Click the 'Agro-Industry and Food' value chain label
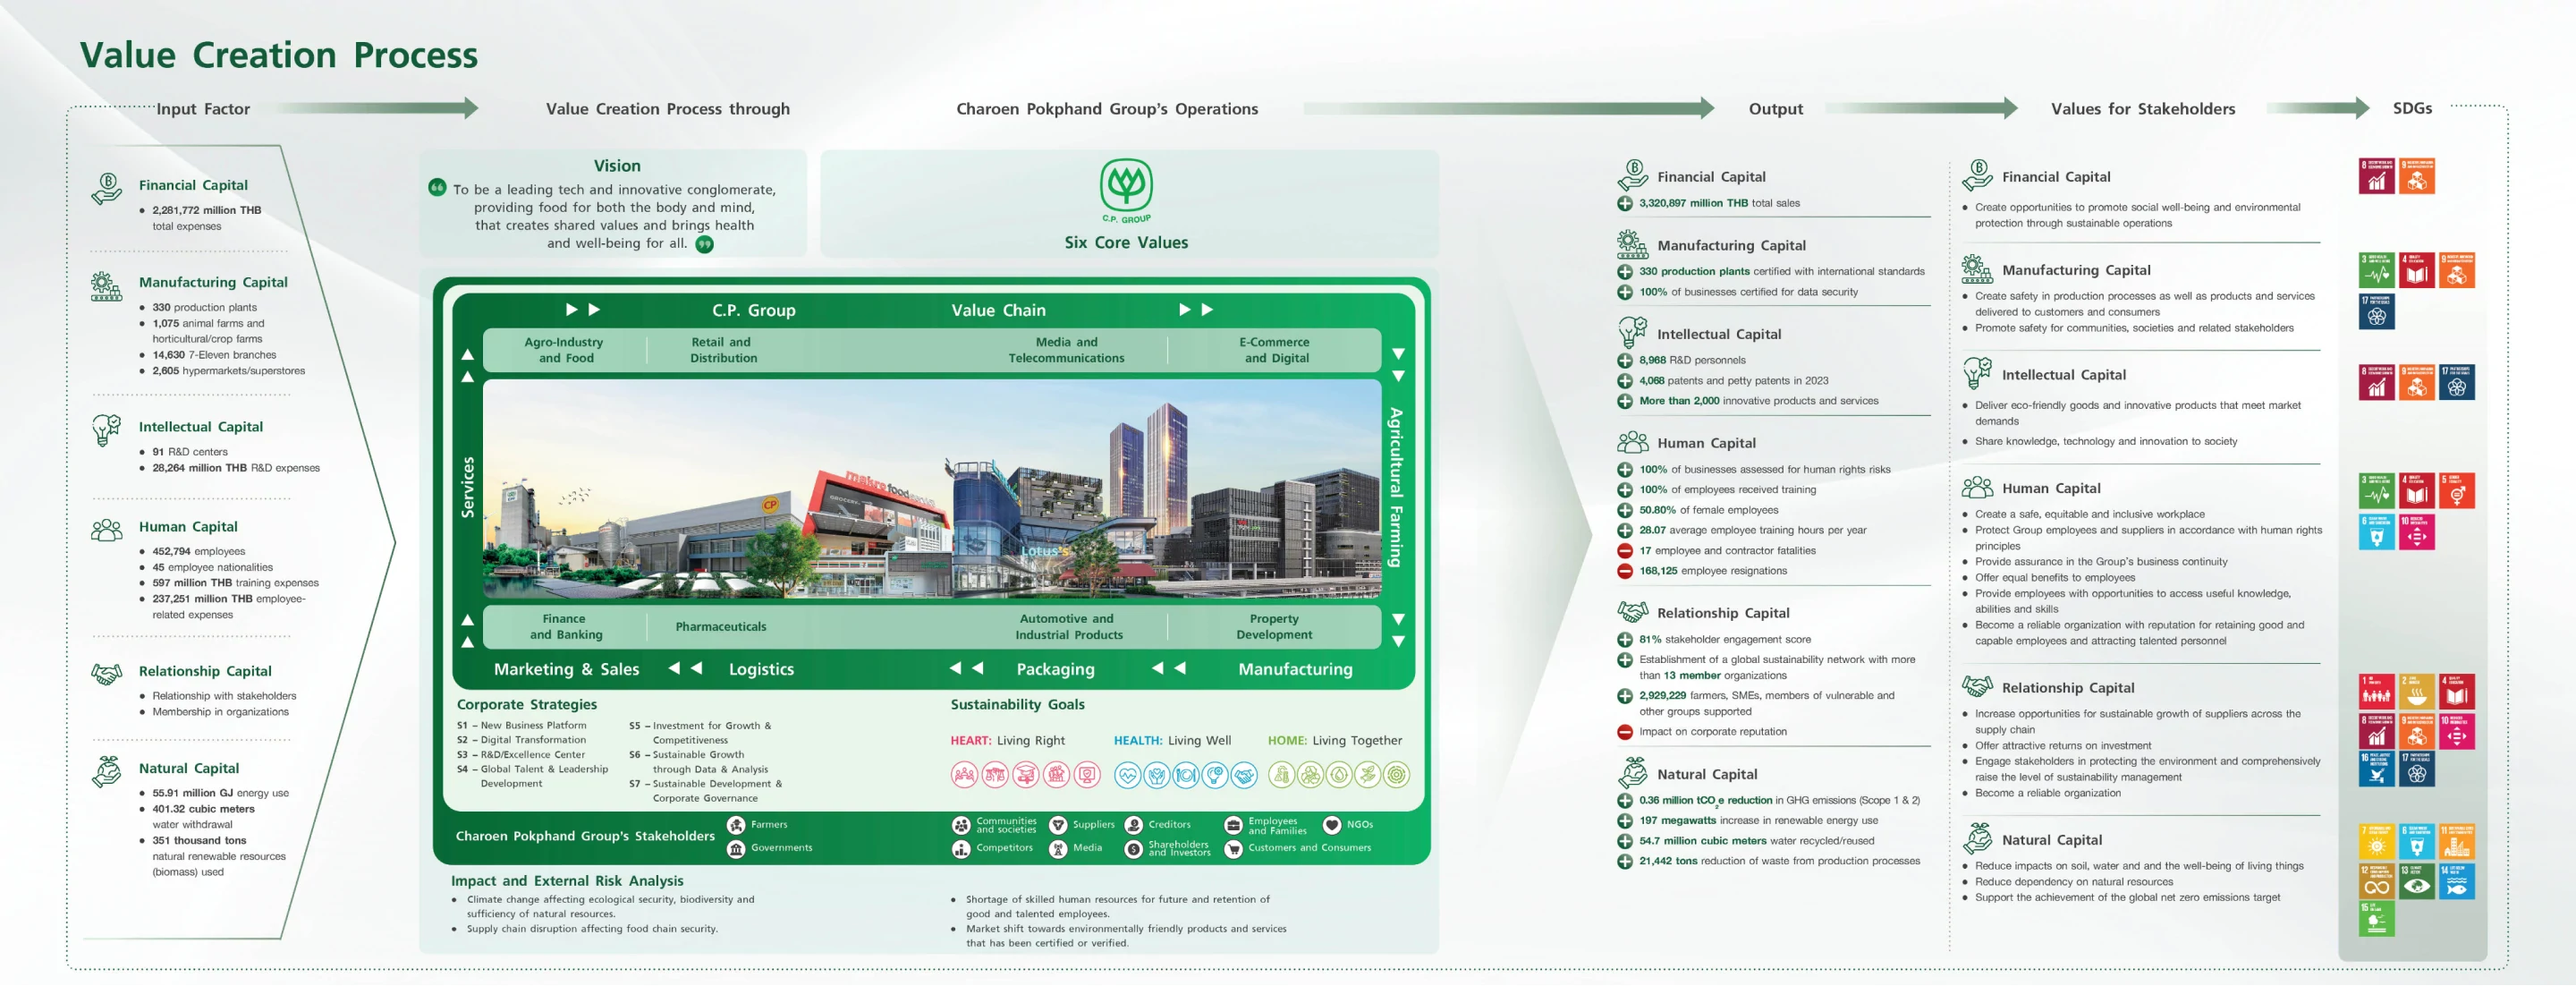 565,350
